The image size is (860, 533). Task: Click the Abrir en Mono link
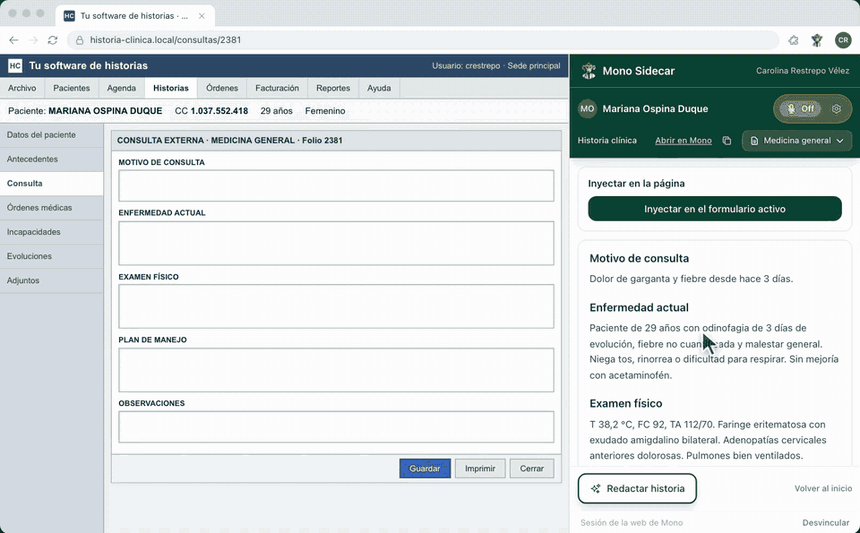tap(683, 140)
